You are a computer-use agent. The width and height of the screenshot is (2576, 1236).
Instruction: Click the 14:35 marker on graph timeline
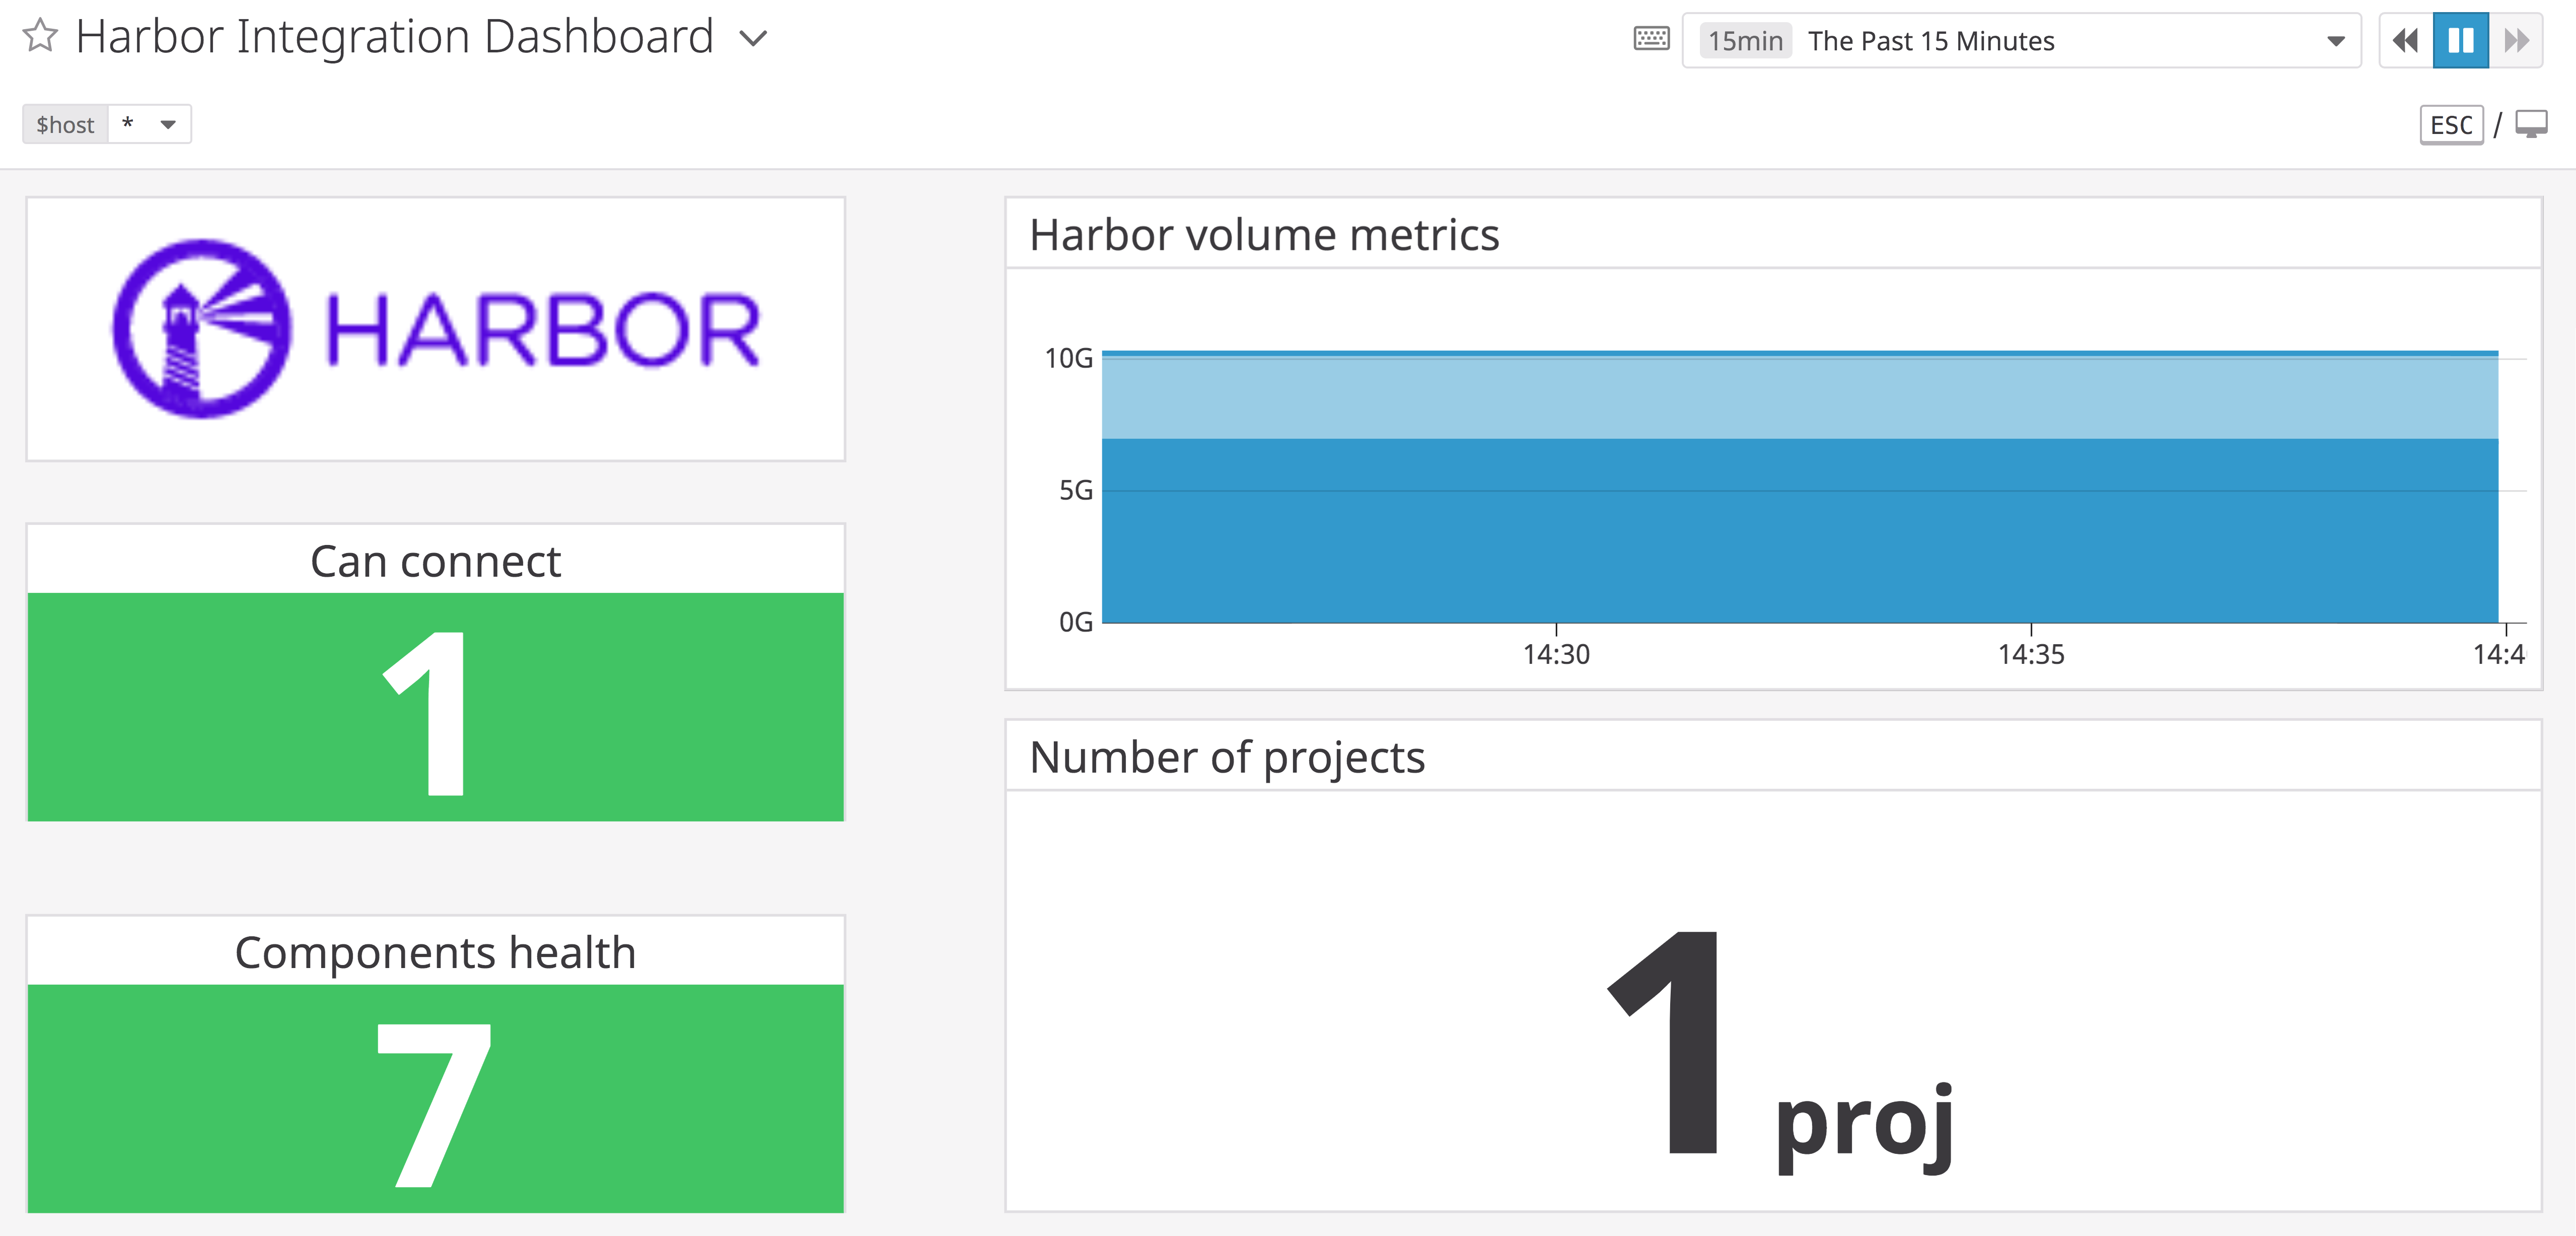coord(2030,654)
